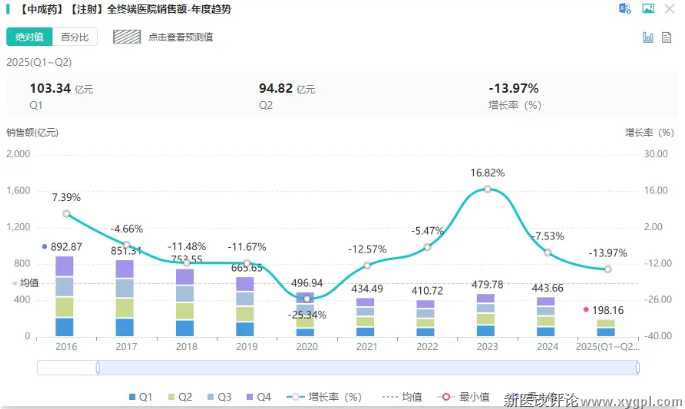Save chart as image icon

click(648, 9)
